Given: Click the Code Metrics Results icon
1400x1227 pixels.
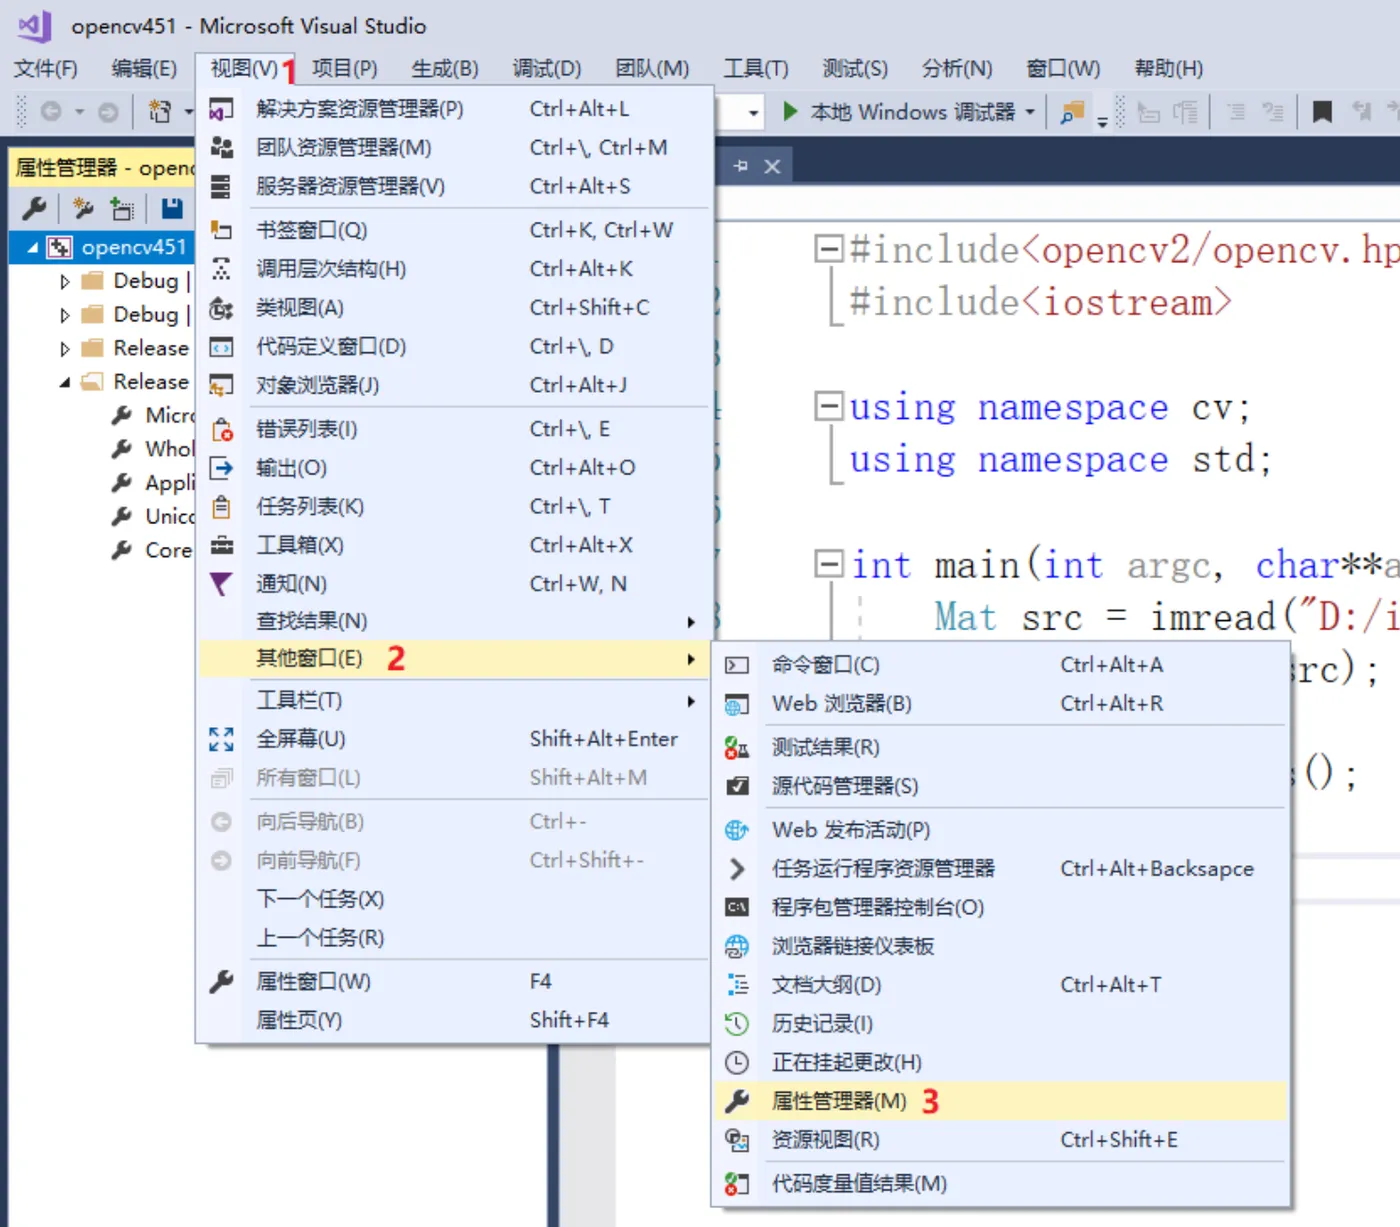Looking at the screenshot, I should tap(737, 1184).
